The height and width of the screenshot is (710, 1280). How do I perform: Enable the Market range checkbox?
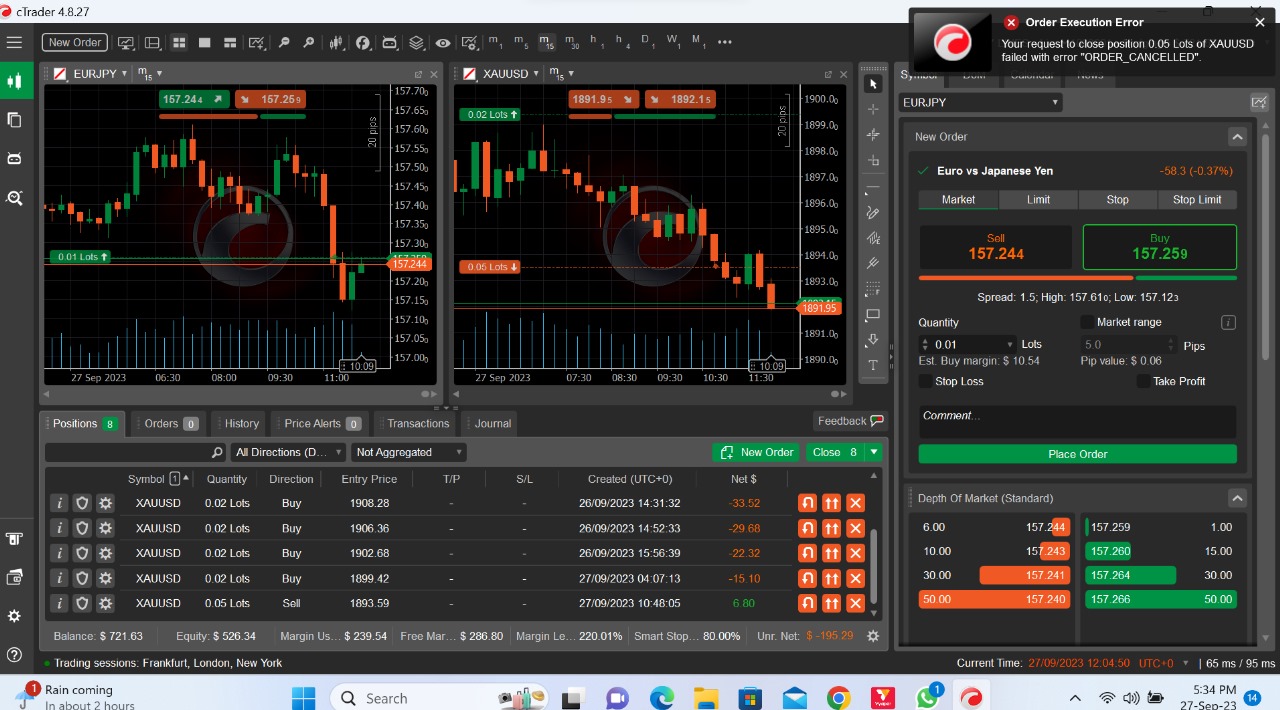pyautogui.click(x=1086, y=322)
